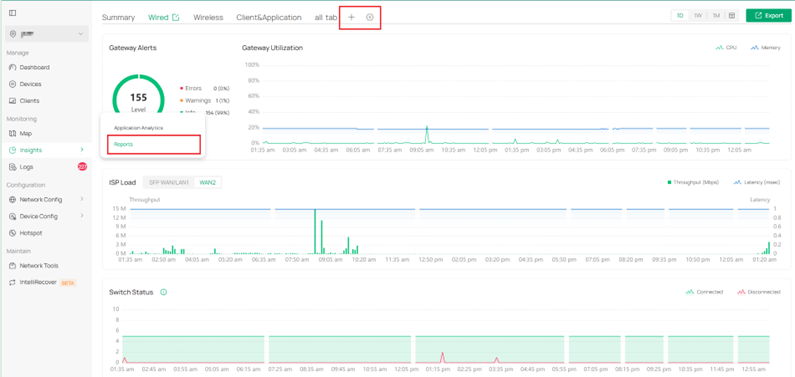Toggle the Connected series in Switch Status

[704, 292]
